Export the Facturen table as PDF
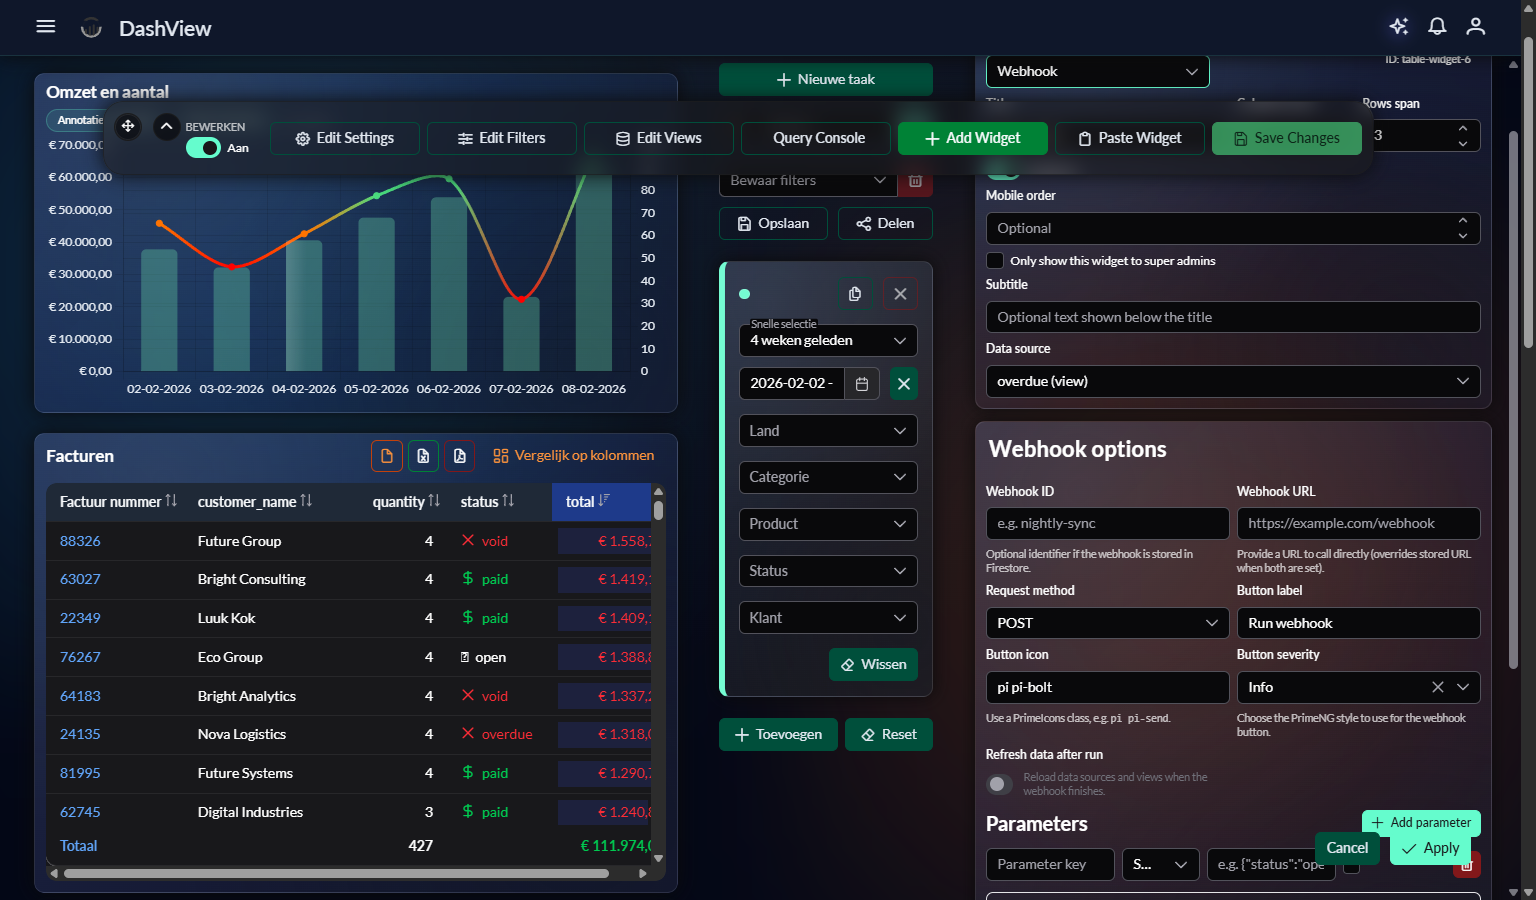 point(459,455)
